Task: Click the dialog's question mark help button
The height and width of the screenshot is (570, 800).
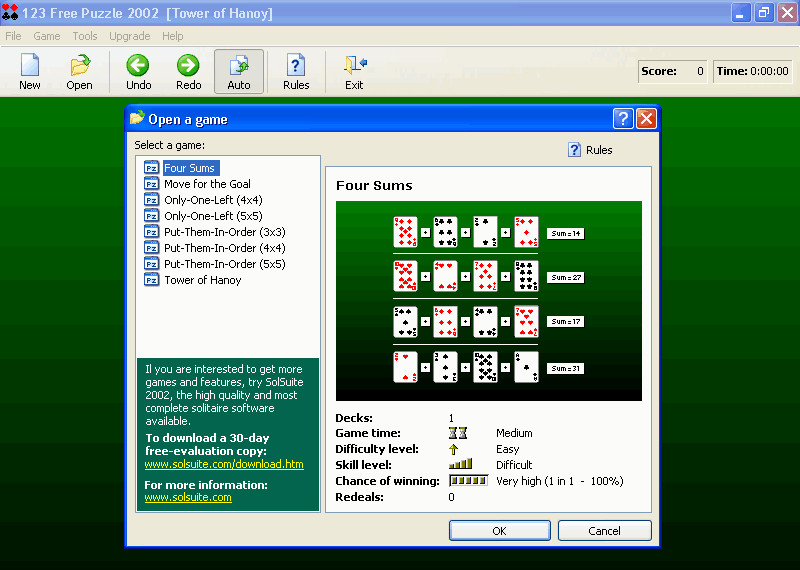Action: 623,119
